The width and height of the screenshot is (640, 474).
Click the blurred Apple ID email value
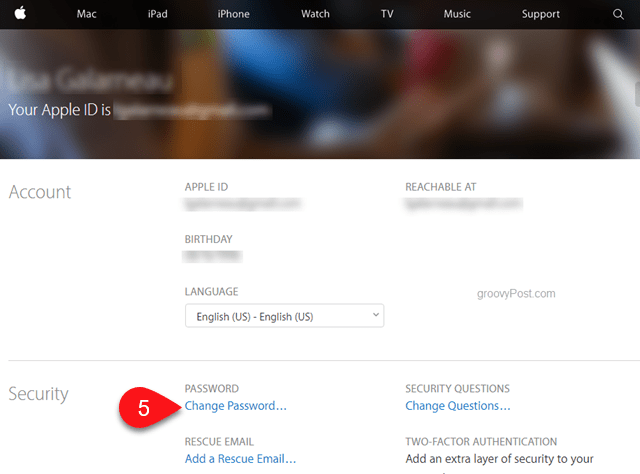pyautogui.click(x=242, y=204)
